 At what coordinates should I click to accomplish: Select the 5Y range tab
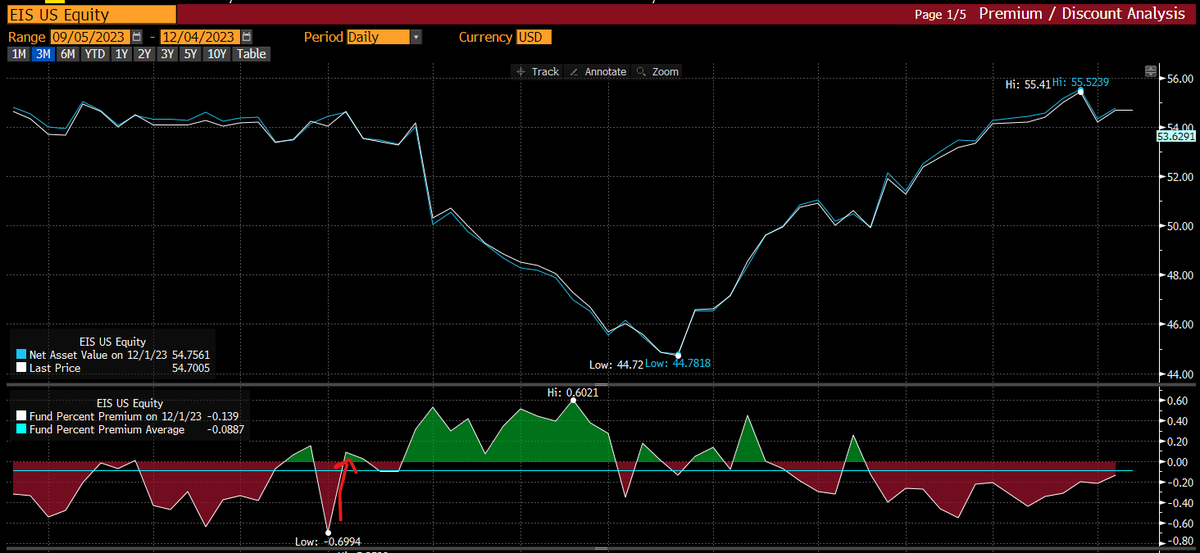pyautogui.click(x=192, y=54)
